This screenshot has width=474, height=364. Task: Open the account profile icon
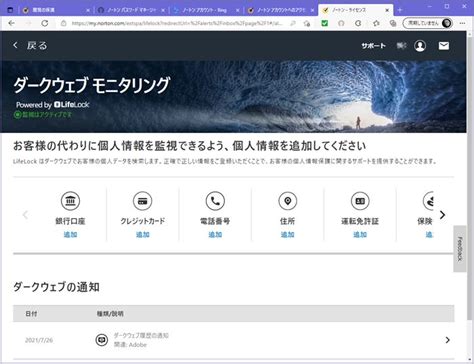[x=420, y=46]
